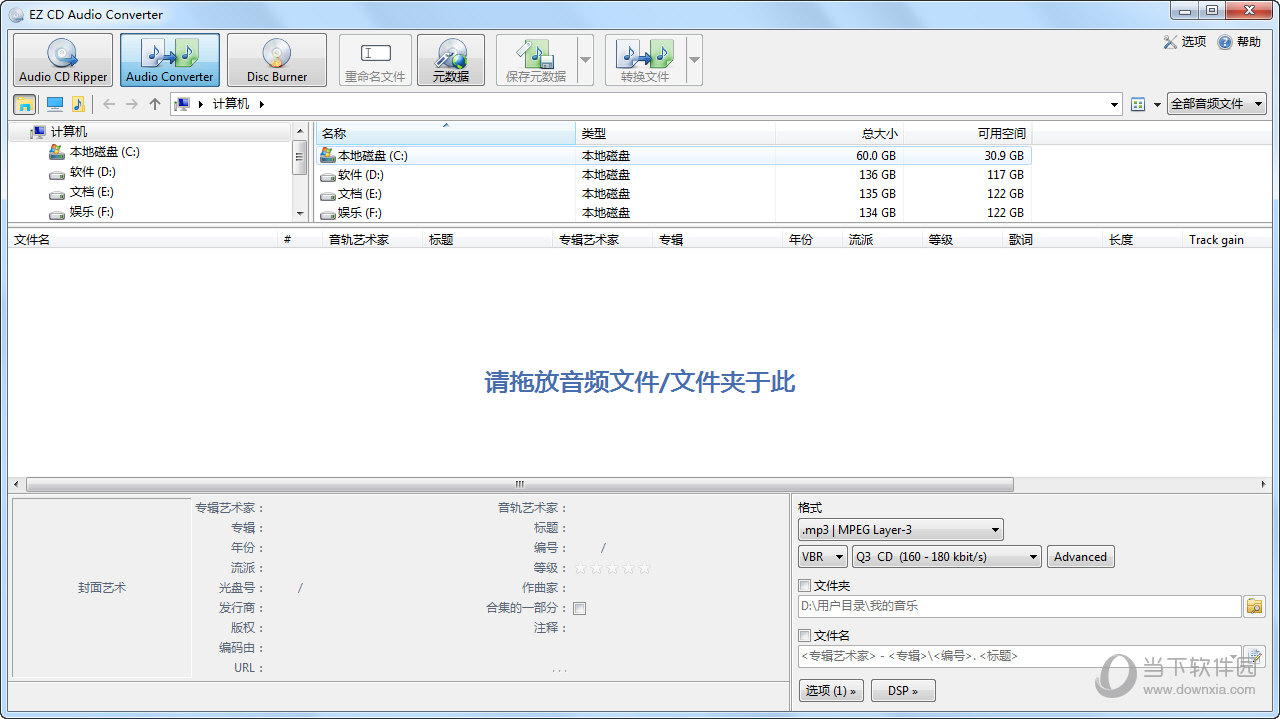The image size is (1280, 719).
Task: Sort by the 总大小 column header
Action: pos(839,133)
